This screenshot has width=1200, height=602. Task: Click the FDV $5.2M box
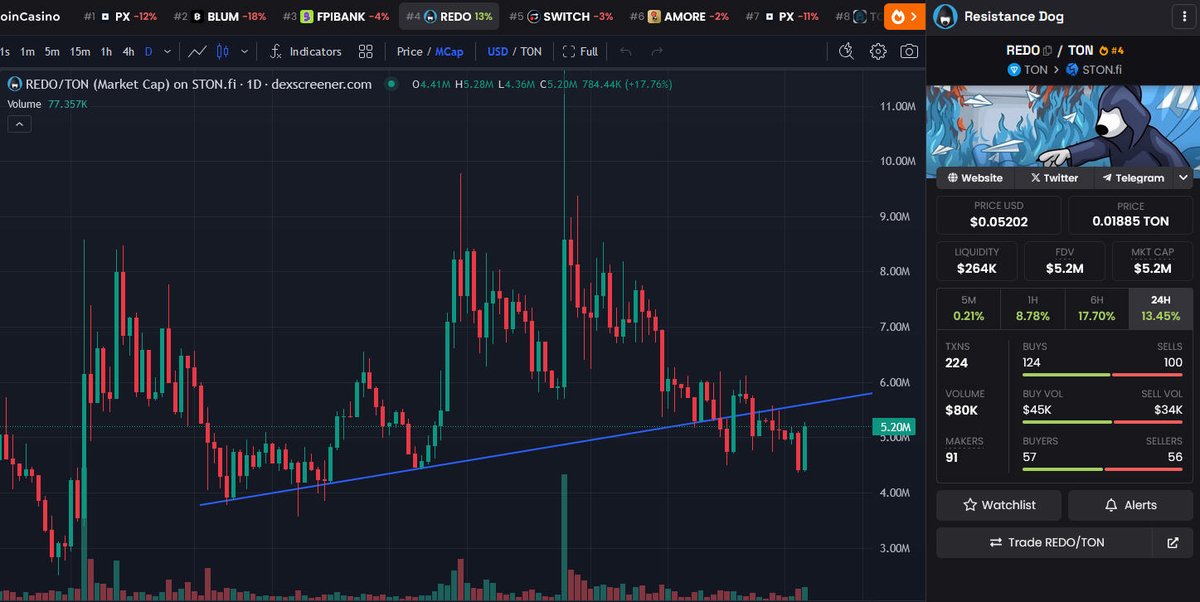pos(1064,261)
